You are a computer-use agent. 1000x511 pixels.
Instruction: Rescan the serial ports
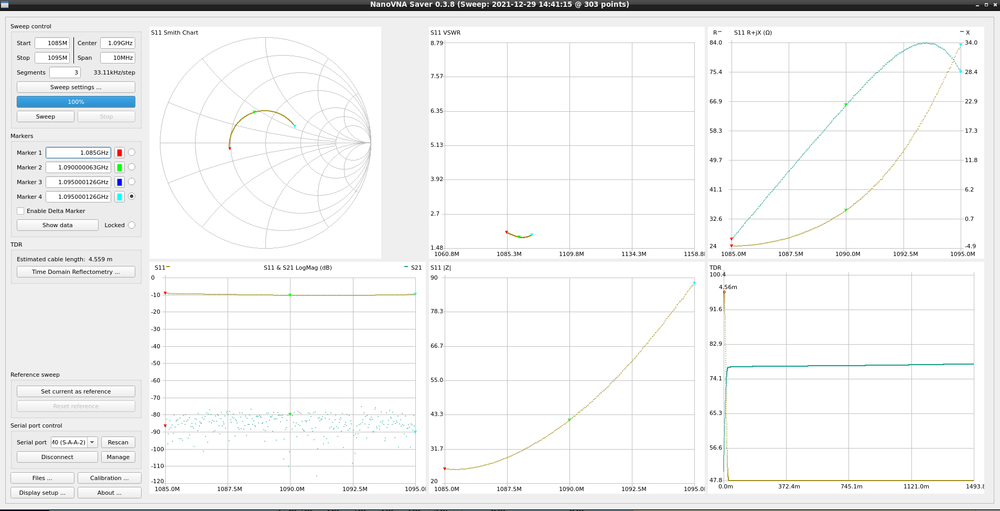118,441
